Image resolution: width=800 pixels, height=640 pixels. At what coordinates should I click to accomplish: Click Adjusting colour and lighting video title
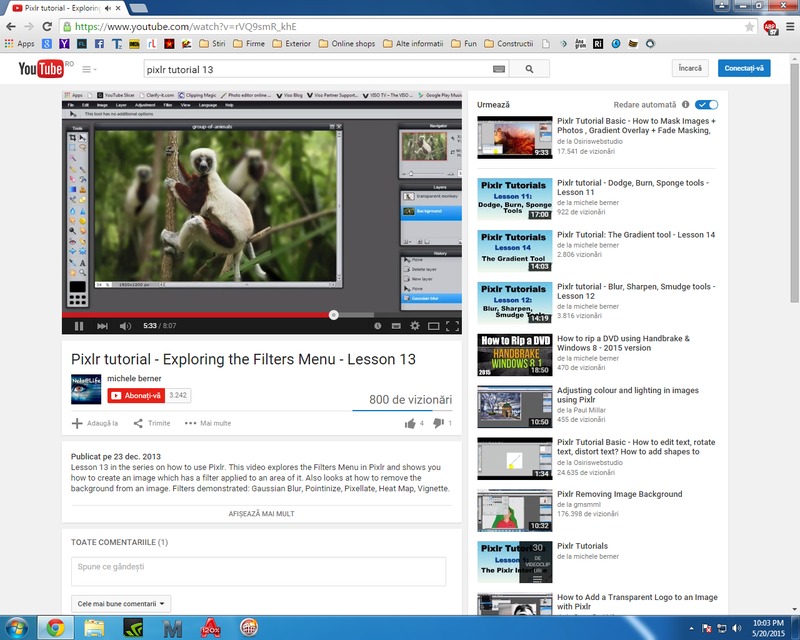pyautogui.click(x=628, y=395)
